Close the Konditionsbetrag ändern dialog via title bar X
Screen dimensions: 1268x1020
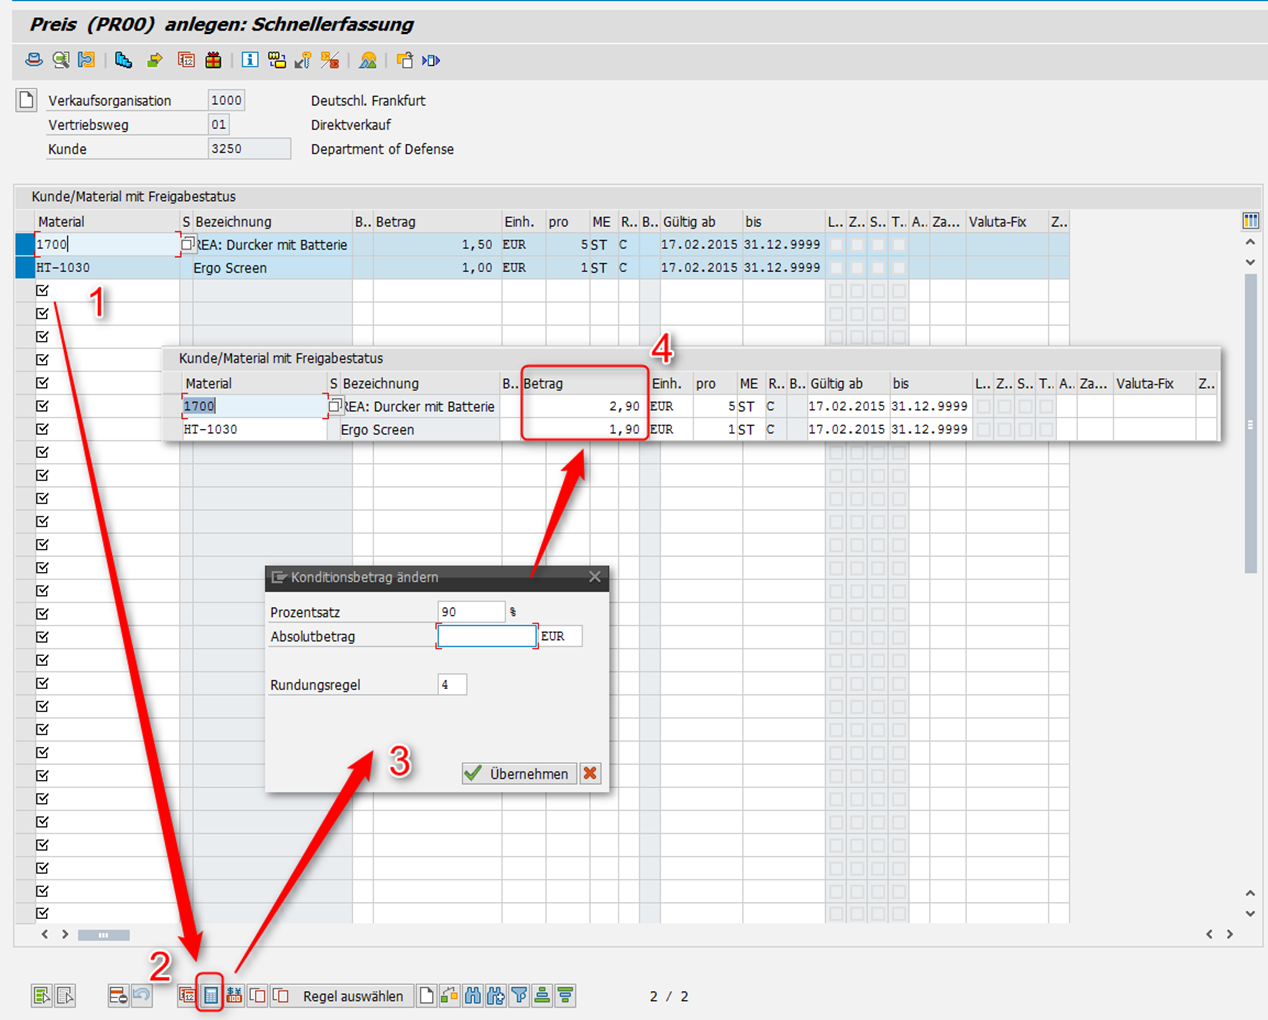[595, 577]
